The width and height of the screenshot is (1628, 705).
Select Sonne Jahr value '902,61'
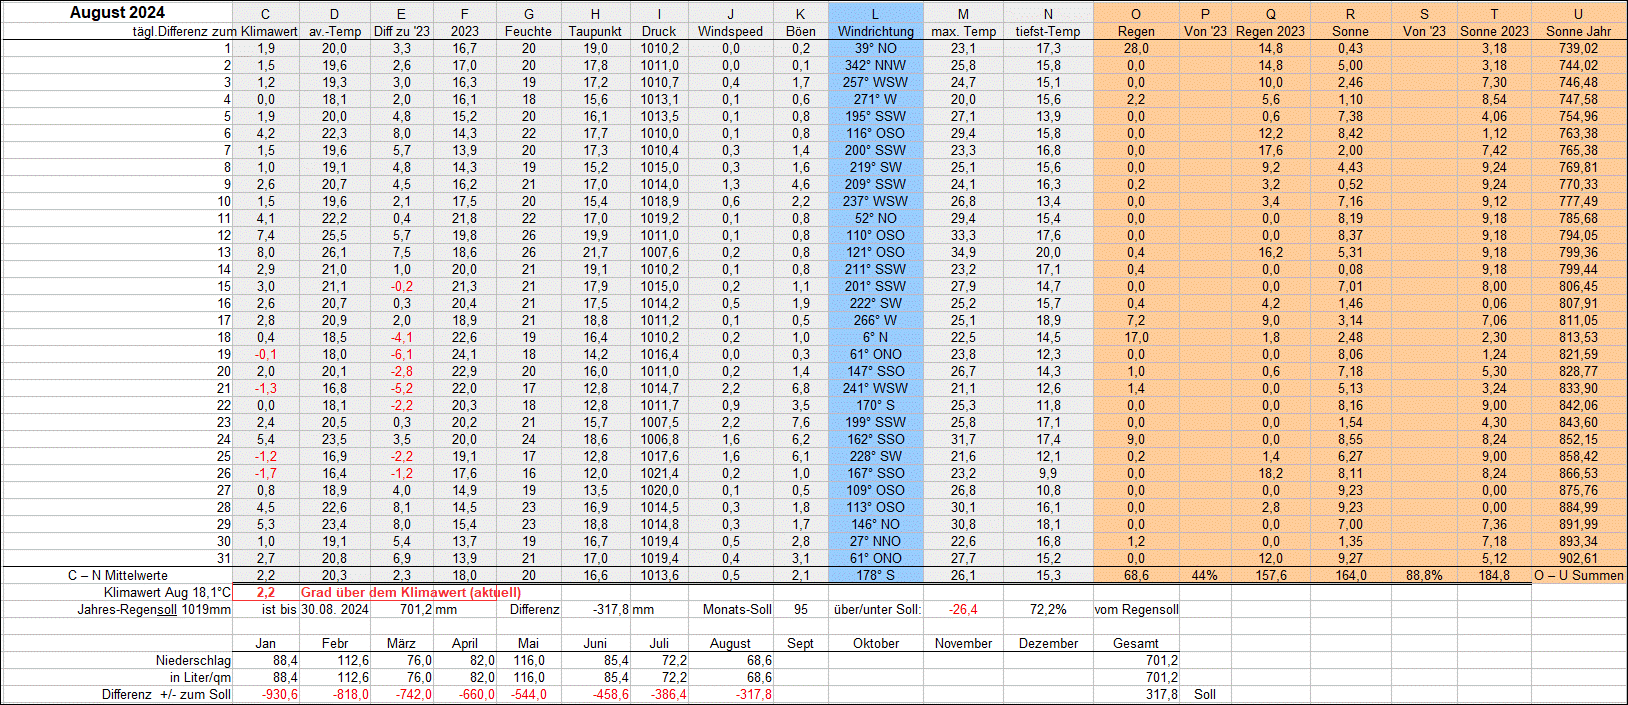[x=1578, y=558]
